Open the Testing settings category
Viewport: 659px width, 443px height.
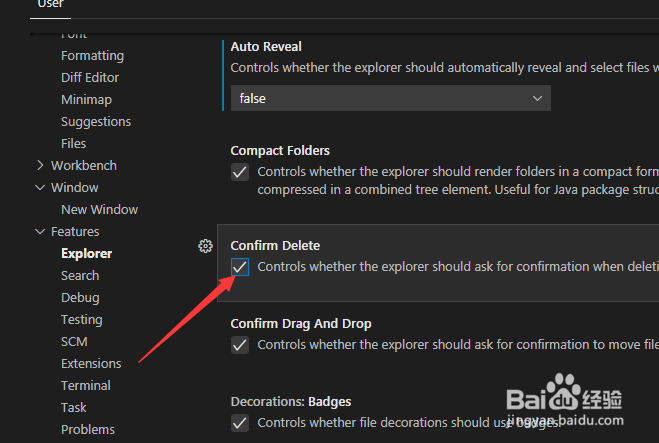[x=82, y=319]
